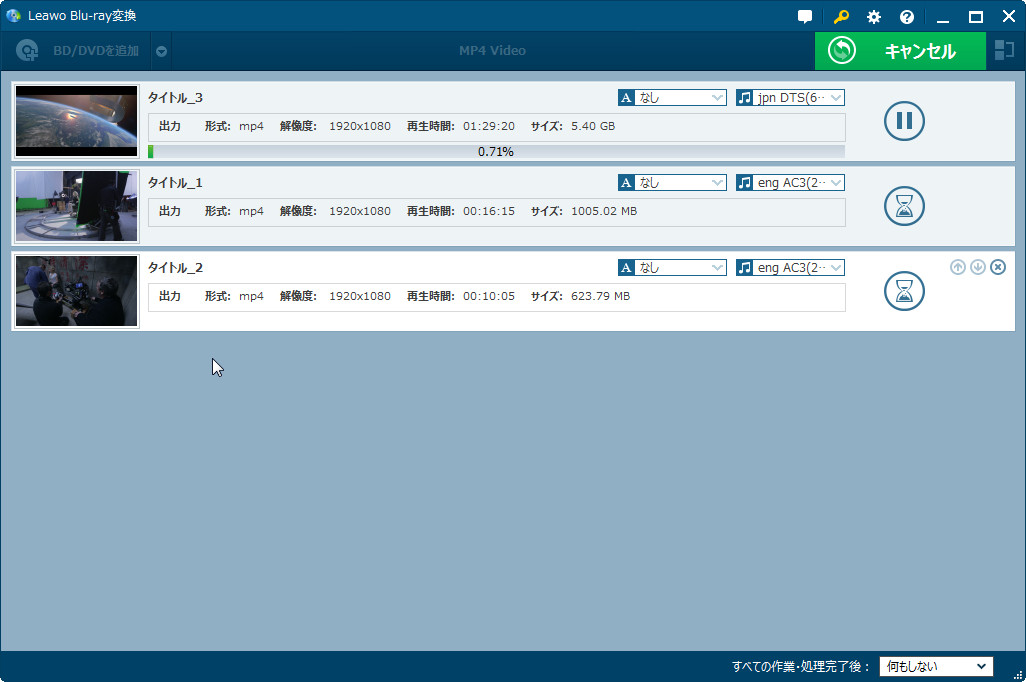The width and height of the screenshot is (1026, 682).
Task: Remove タイトル_2 with the circled X icon
Action: (998, 266)
